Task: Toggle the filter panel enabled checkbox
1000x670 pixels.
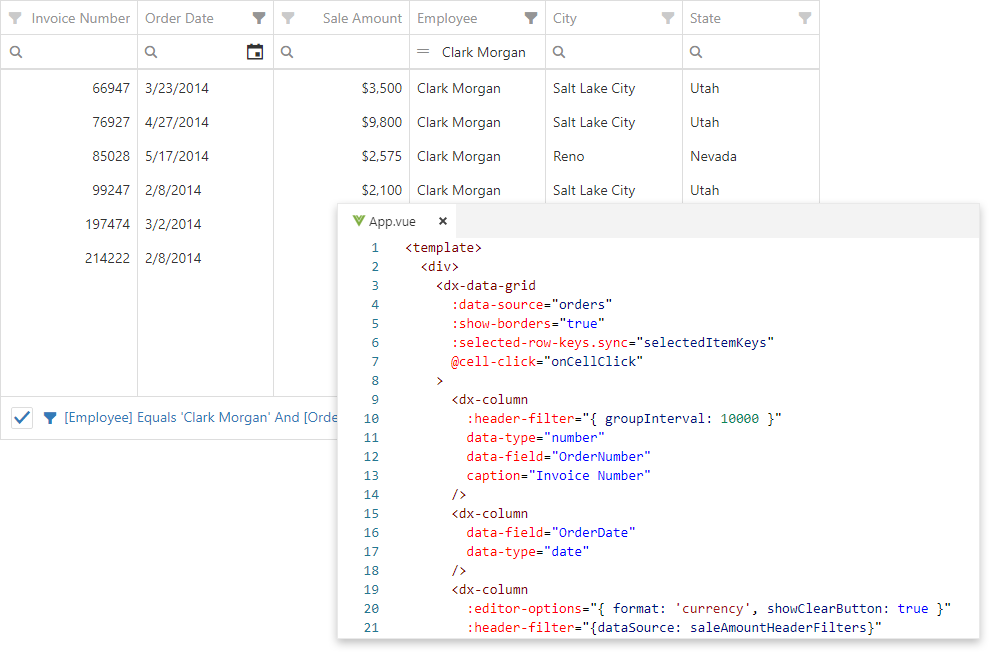Action: tap(22, 418)
